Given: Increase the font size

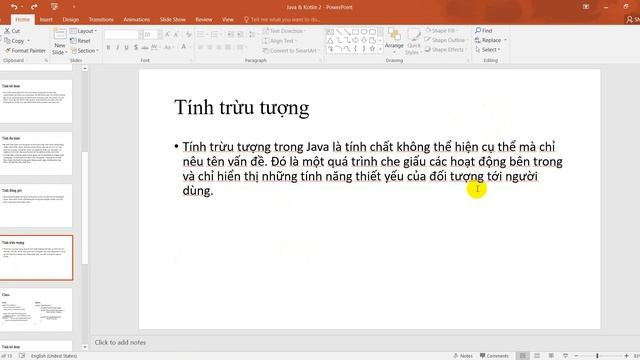Looking at the screenshot, I should pyautogui.click(x=167, y=35).
